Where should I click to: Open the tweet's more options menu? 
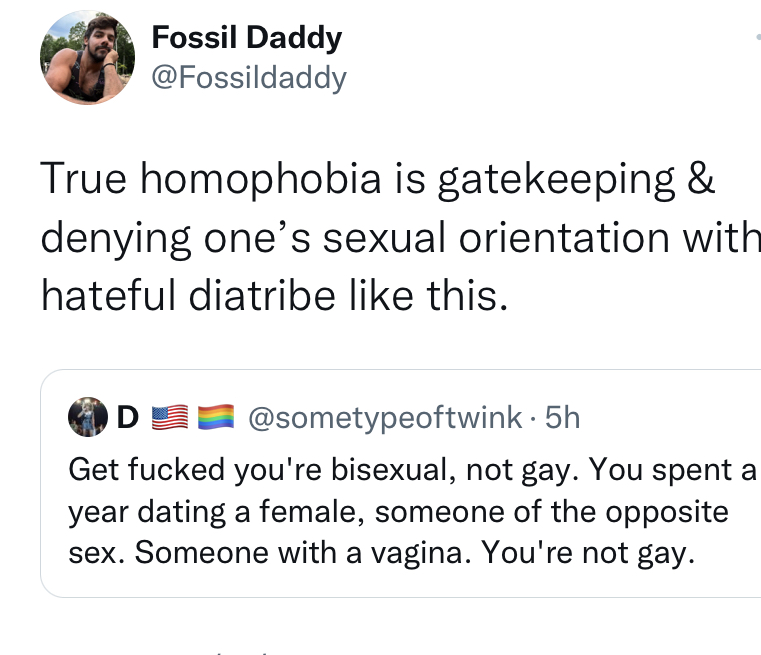click(757, 36)
